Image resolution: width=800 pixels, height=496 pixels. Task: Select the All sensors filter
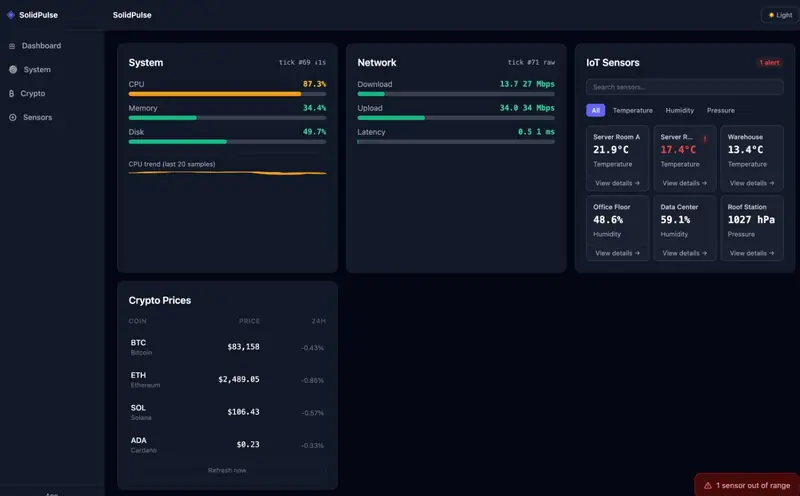pyautogui.click(x=595, y=110)
